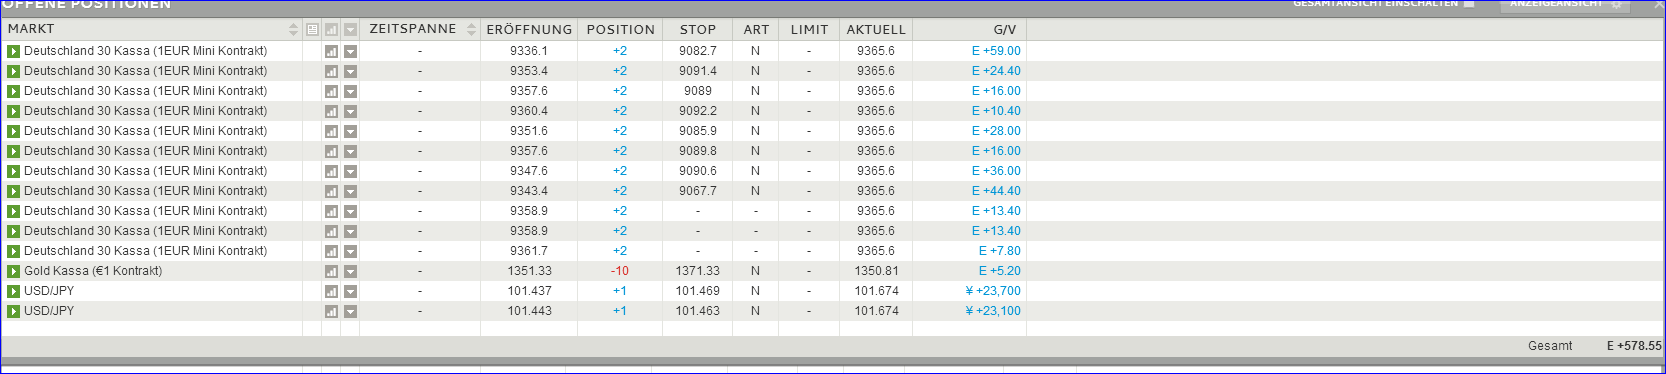Click the E +7.80 profit value

click(1000, 251)
